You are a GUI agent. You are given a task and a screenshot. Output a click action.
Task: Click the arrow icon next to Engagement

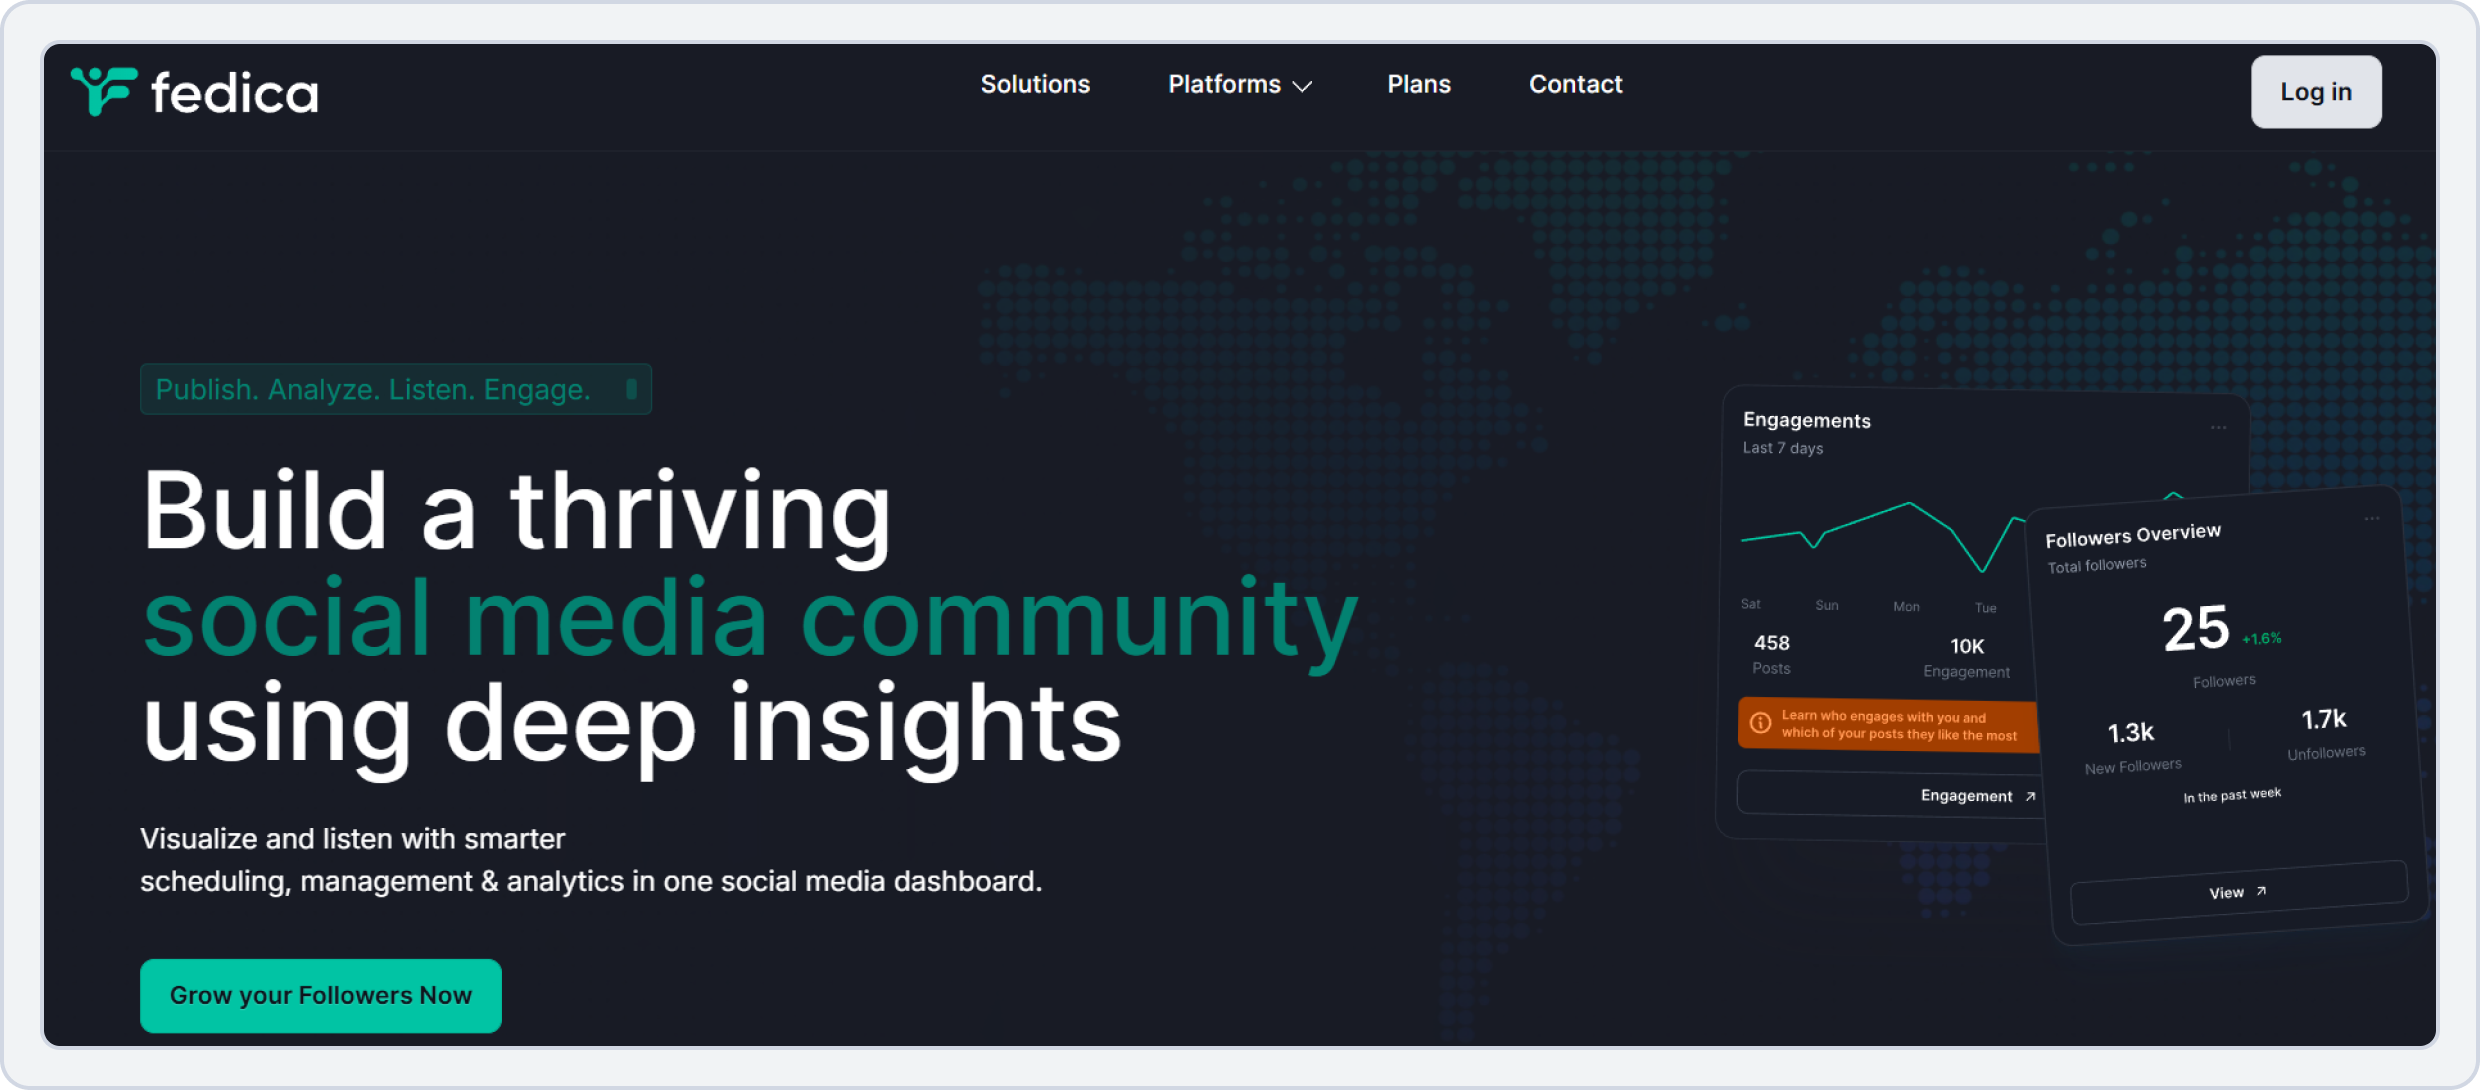point(2028,795)
